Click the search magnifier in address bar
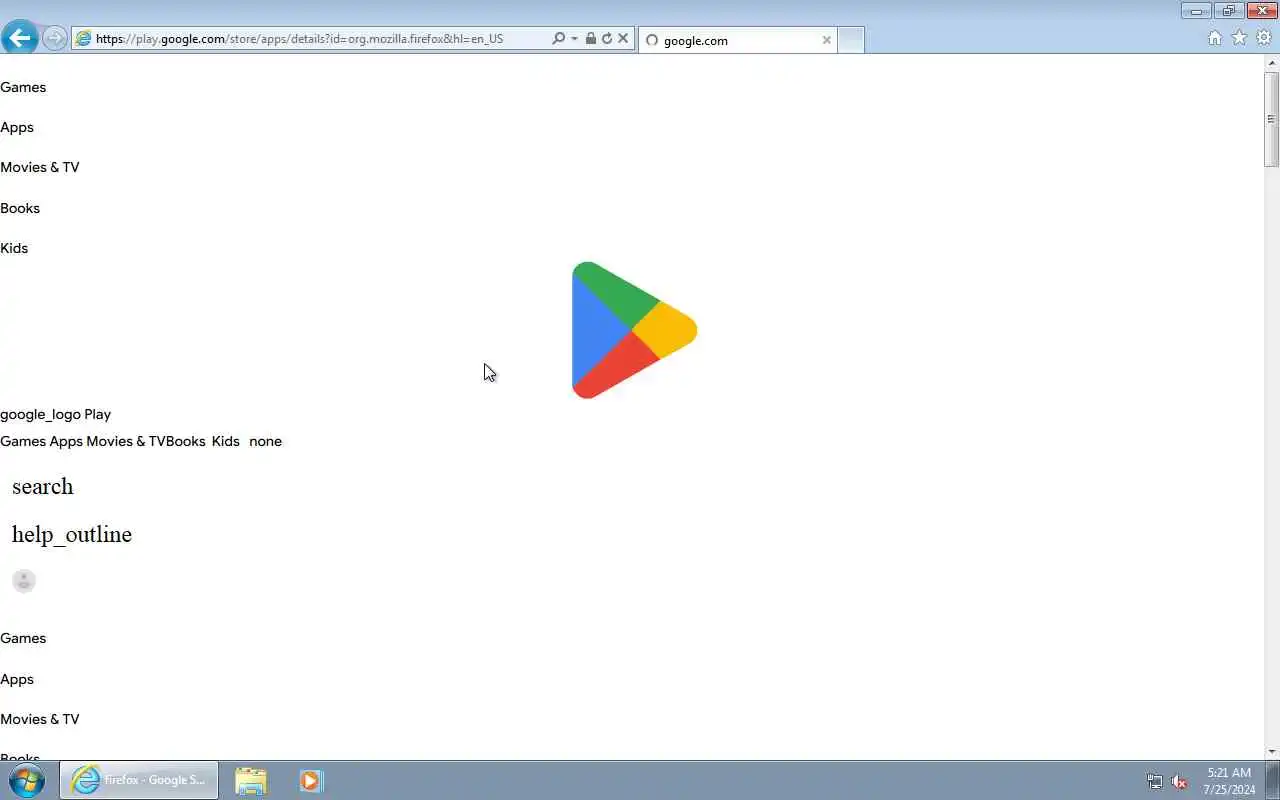 559,38
